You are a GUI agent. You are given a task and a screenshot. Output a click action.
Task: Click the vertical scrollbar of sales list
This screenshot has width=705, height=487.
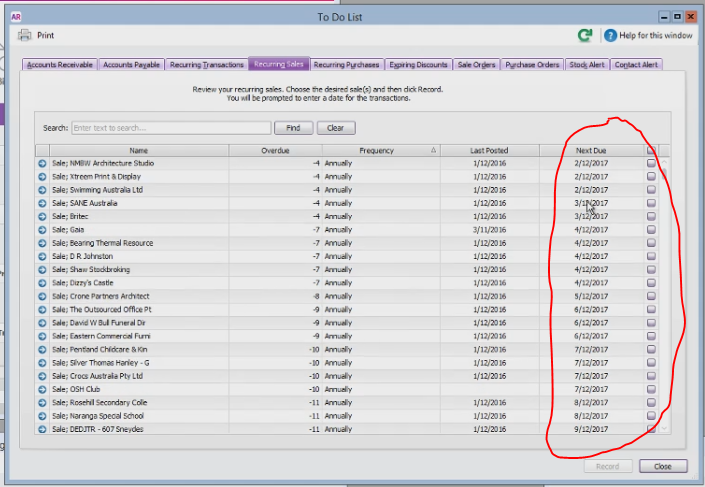664,295
